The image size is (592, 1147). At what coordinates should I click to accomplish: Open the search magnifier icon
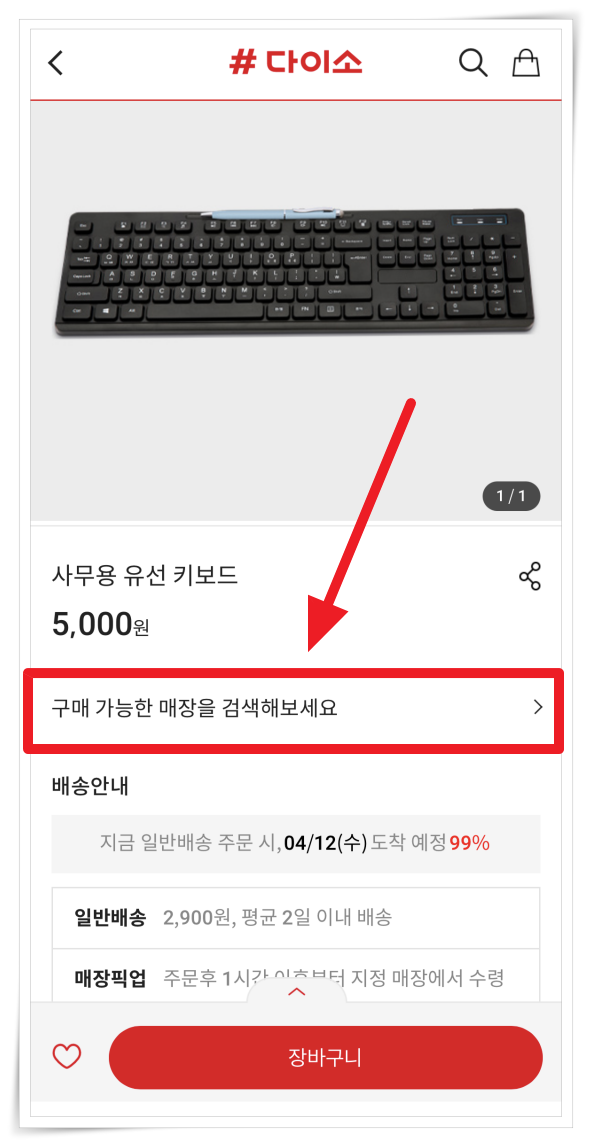point(473,63)
